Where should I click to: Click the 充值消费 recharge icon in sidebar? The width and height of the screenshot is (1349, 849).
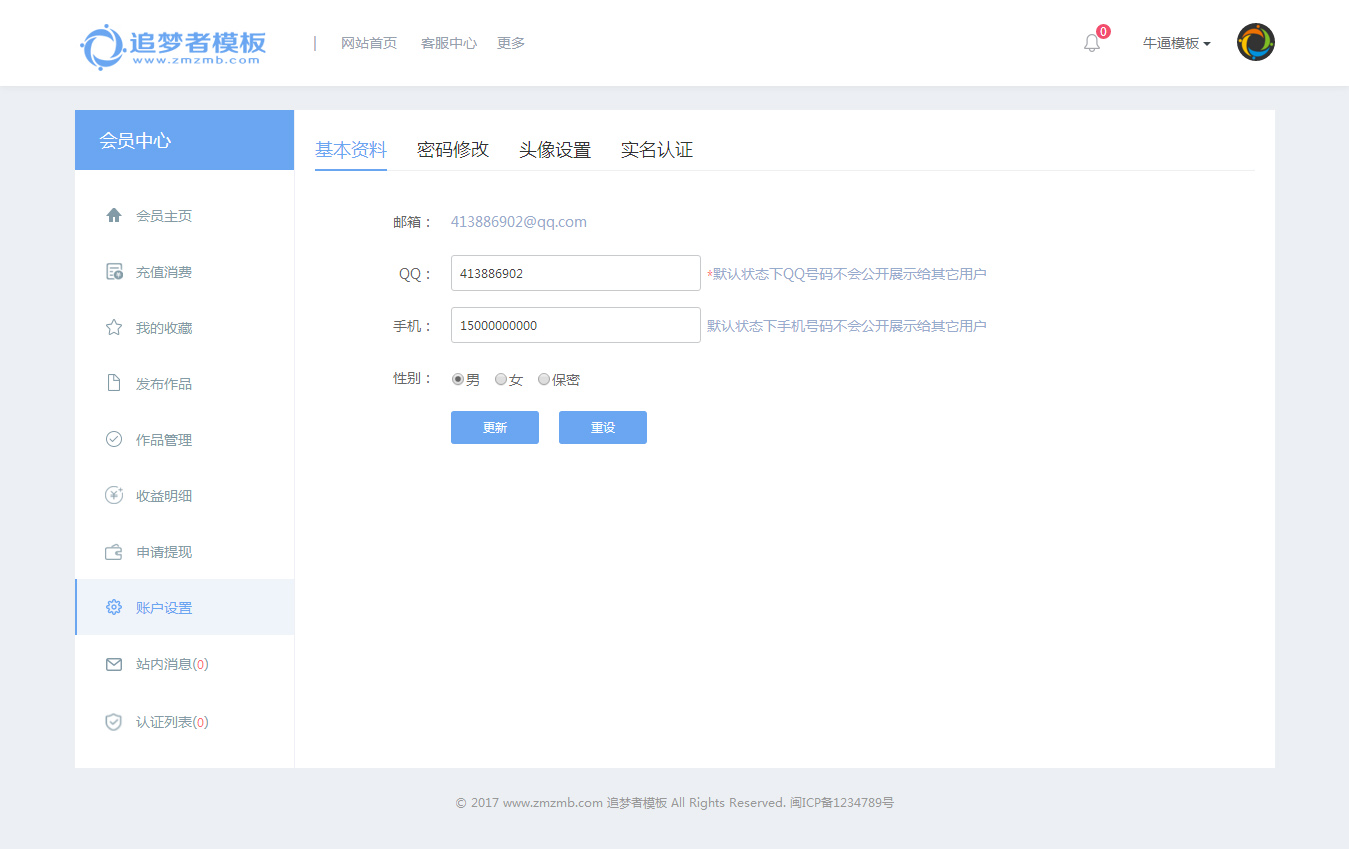[114, 272]
